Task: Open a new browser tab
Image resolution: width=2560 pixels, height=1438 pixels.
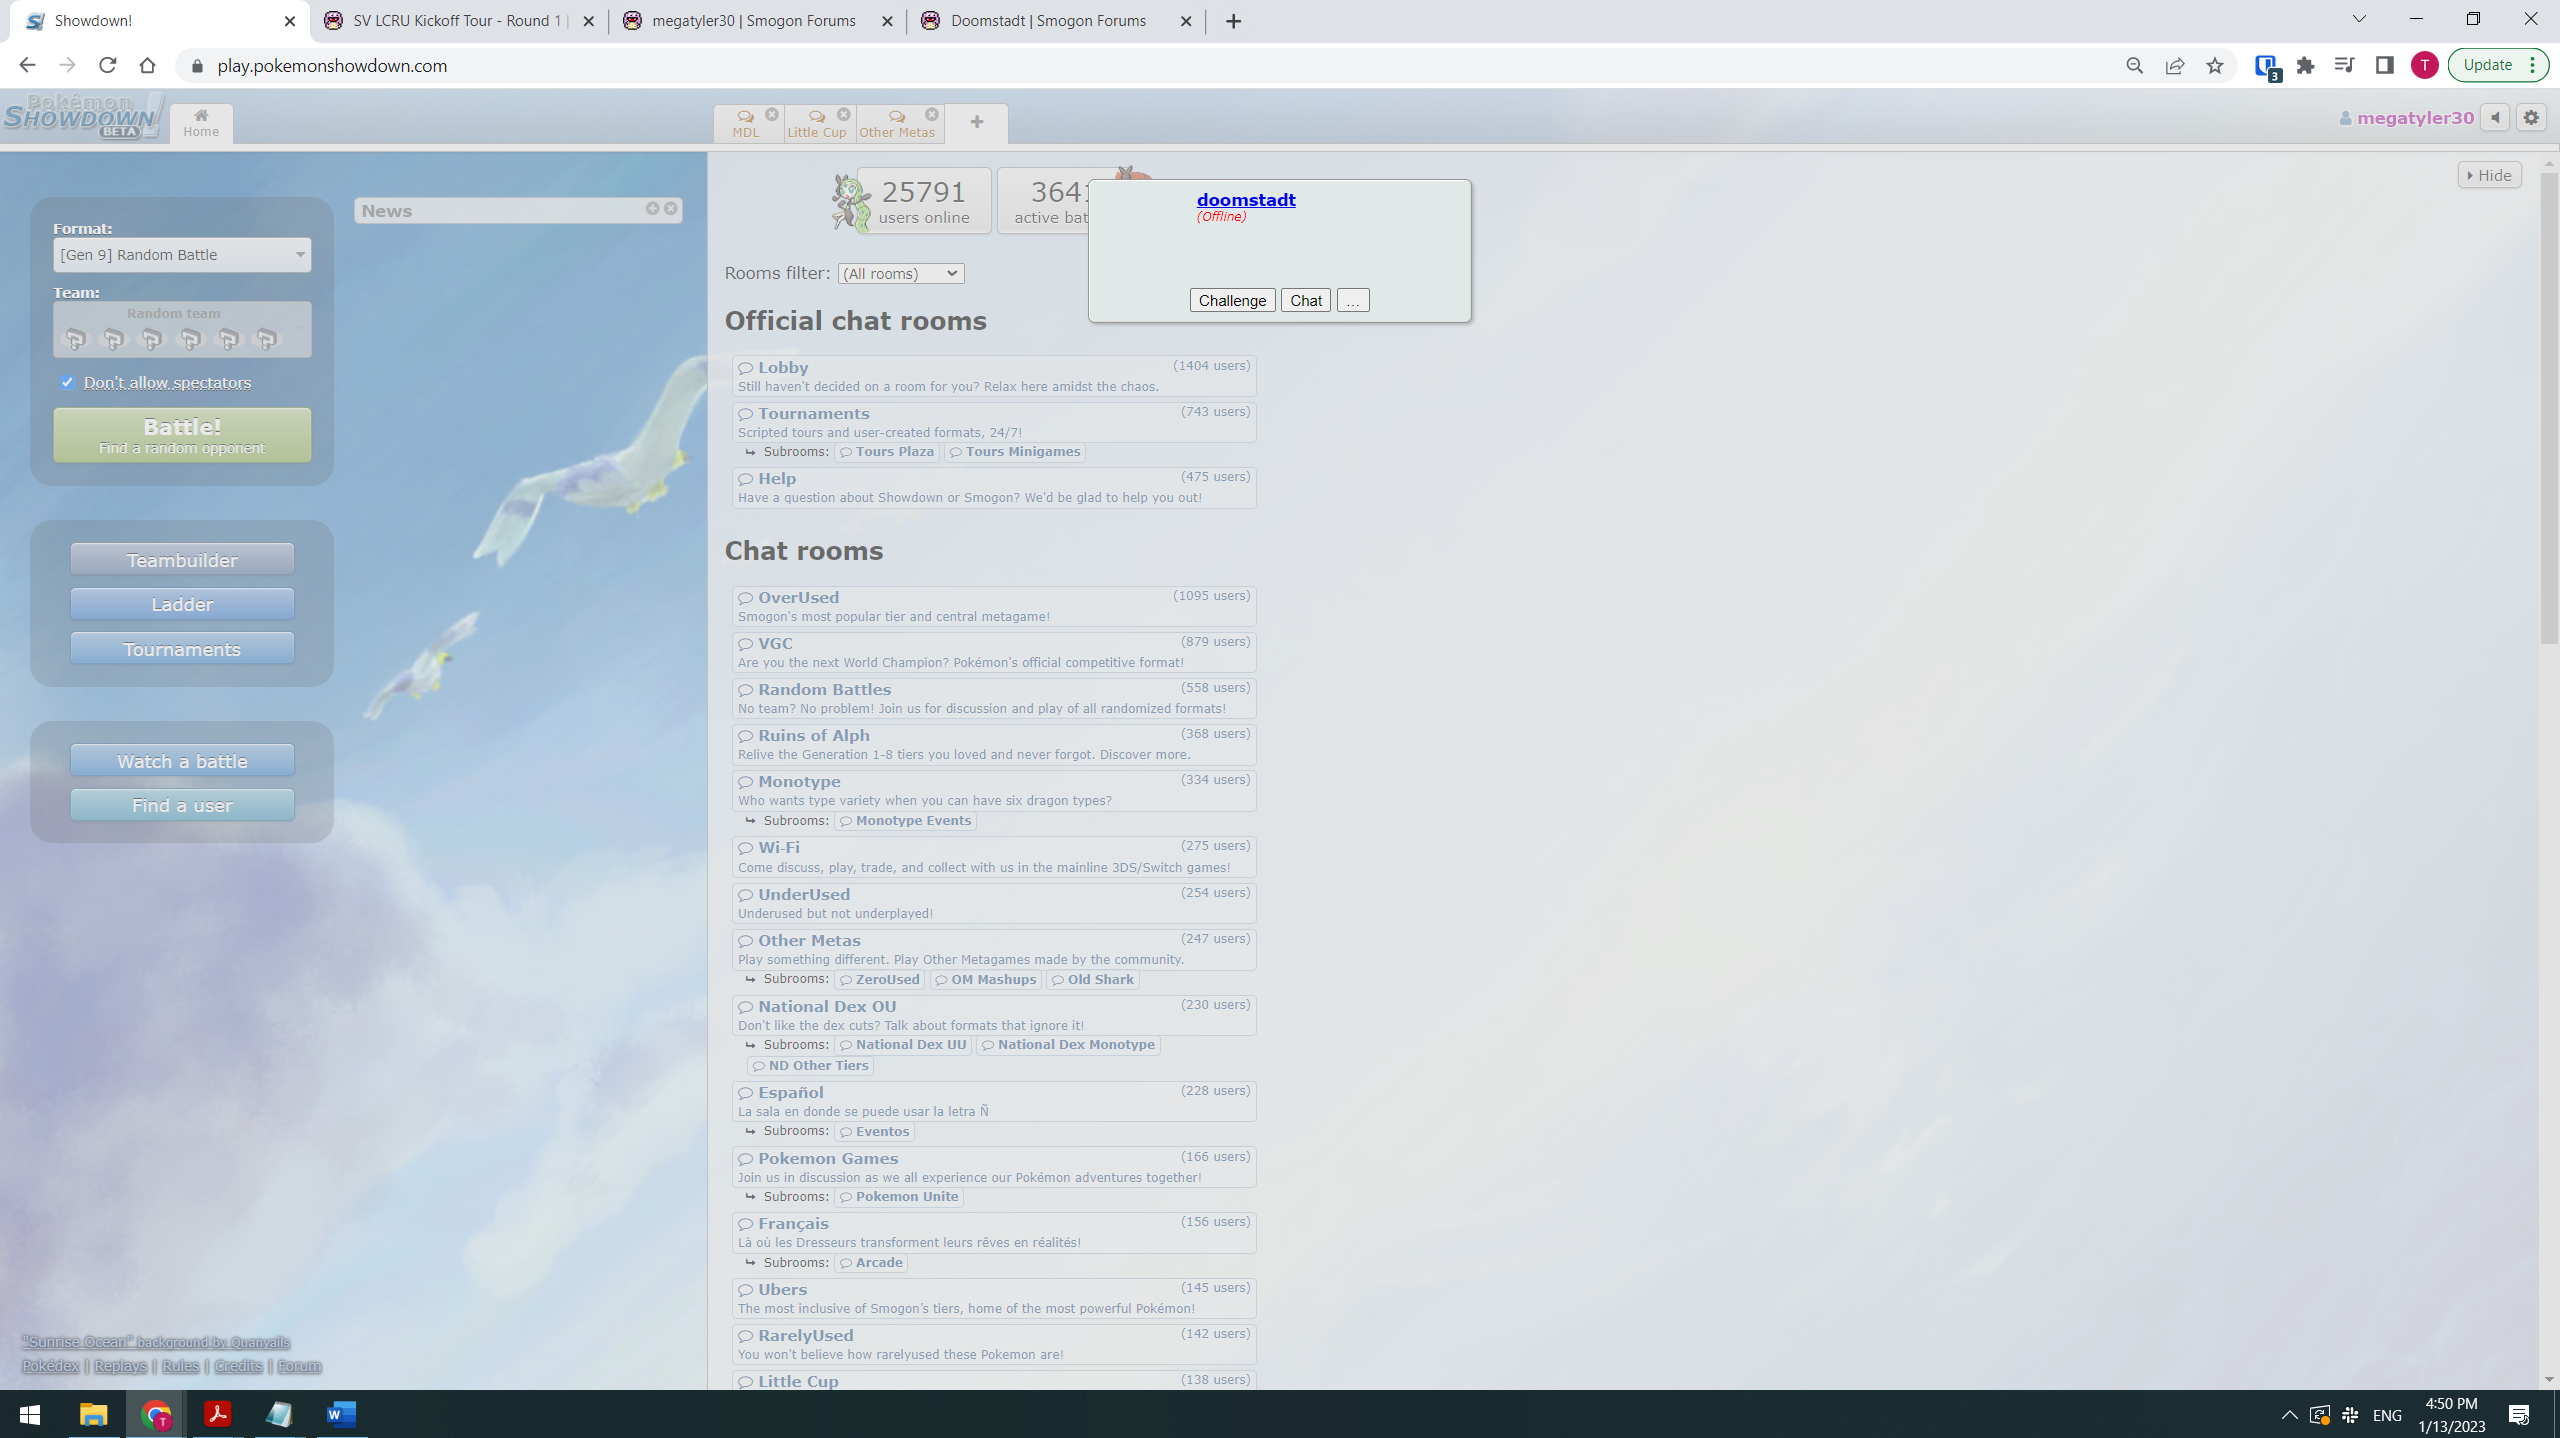Action: [x=1233, y=21]
